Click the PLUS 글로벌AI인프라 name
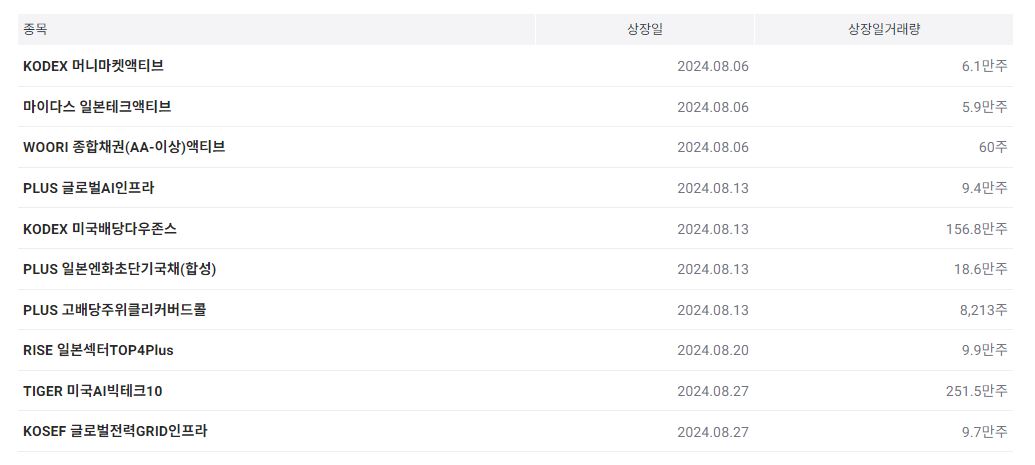Image resolution: width=1035 pixels, height=465 pixels. (x=88, y=188)
